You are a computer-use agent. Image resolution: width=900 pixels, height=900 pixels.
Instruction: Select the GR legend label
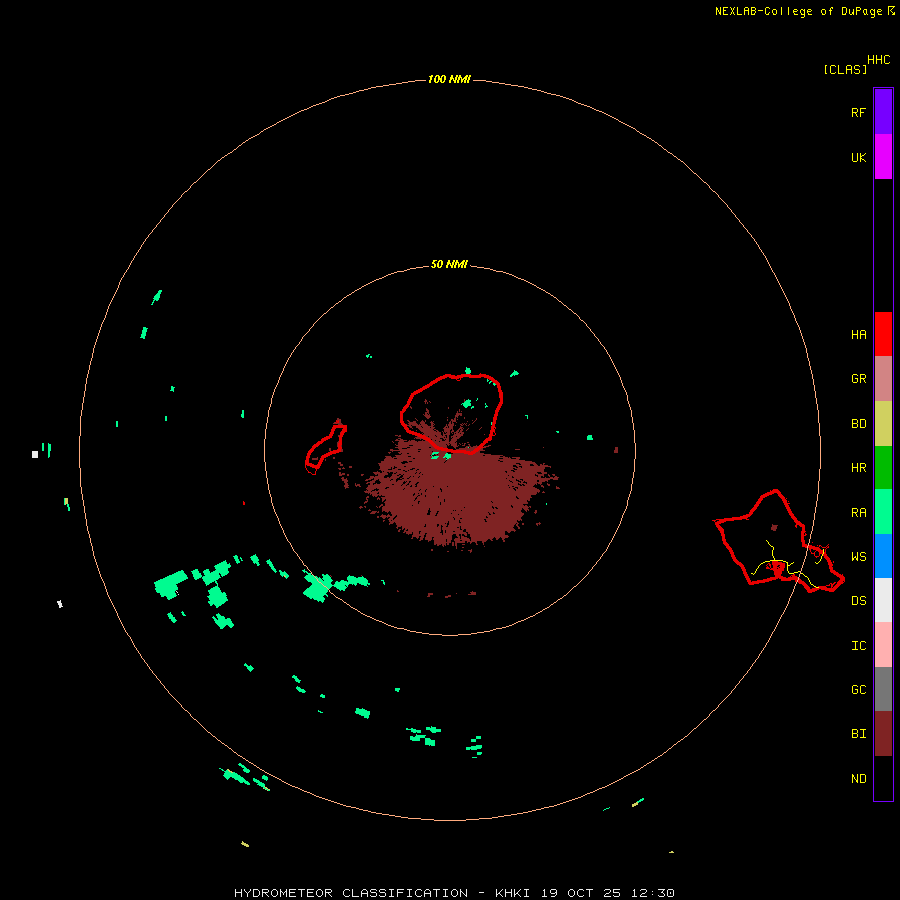tap(858, 379)
